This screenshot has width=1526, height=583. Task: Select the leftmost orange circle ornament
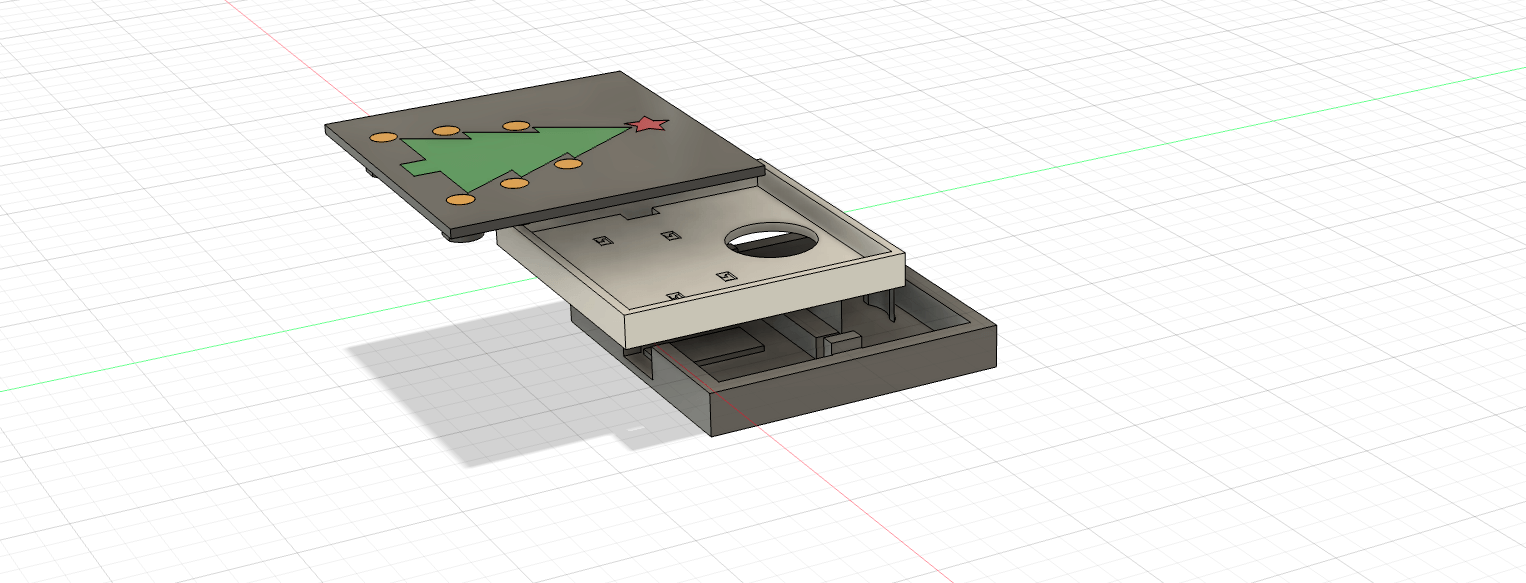(383, 138)
